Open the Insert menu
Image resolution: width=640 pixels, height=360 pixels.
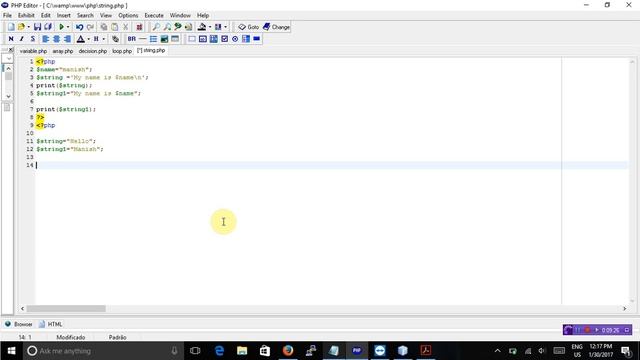pyautogui.click(x=64, y=16)
